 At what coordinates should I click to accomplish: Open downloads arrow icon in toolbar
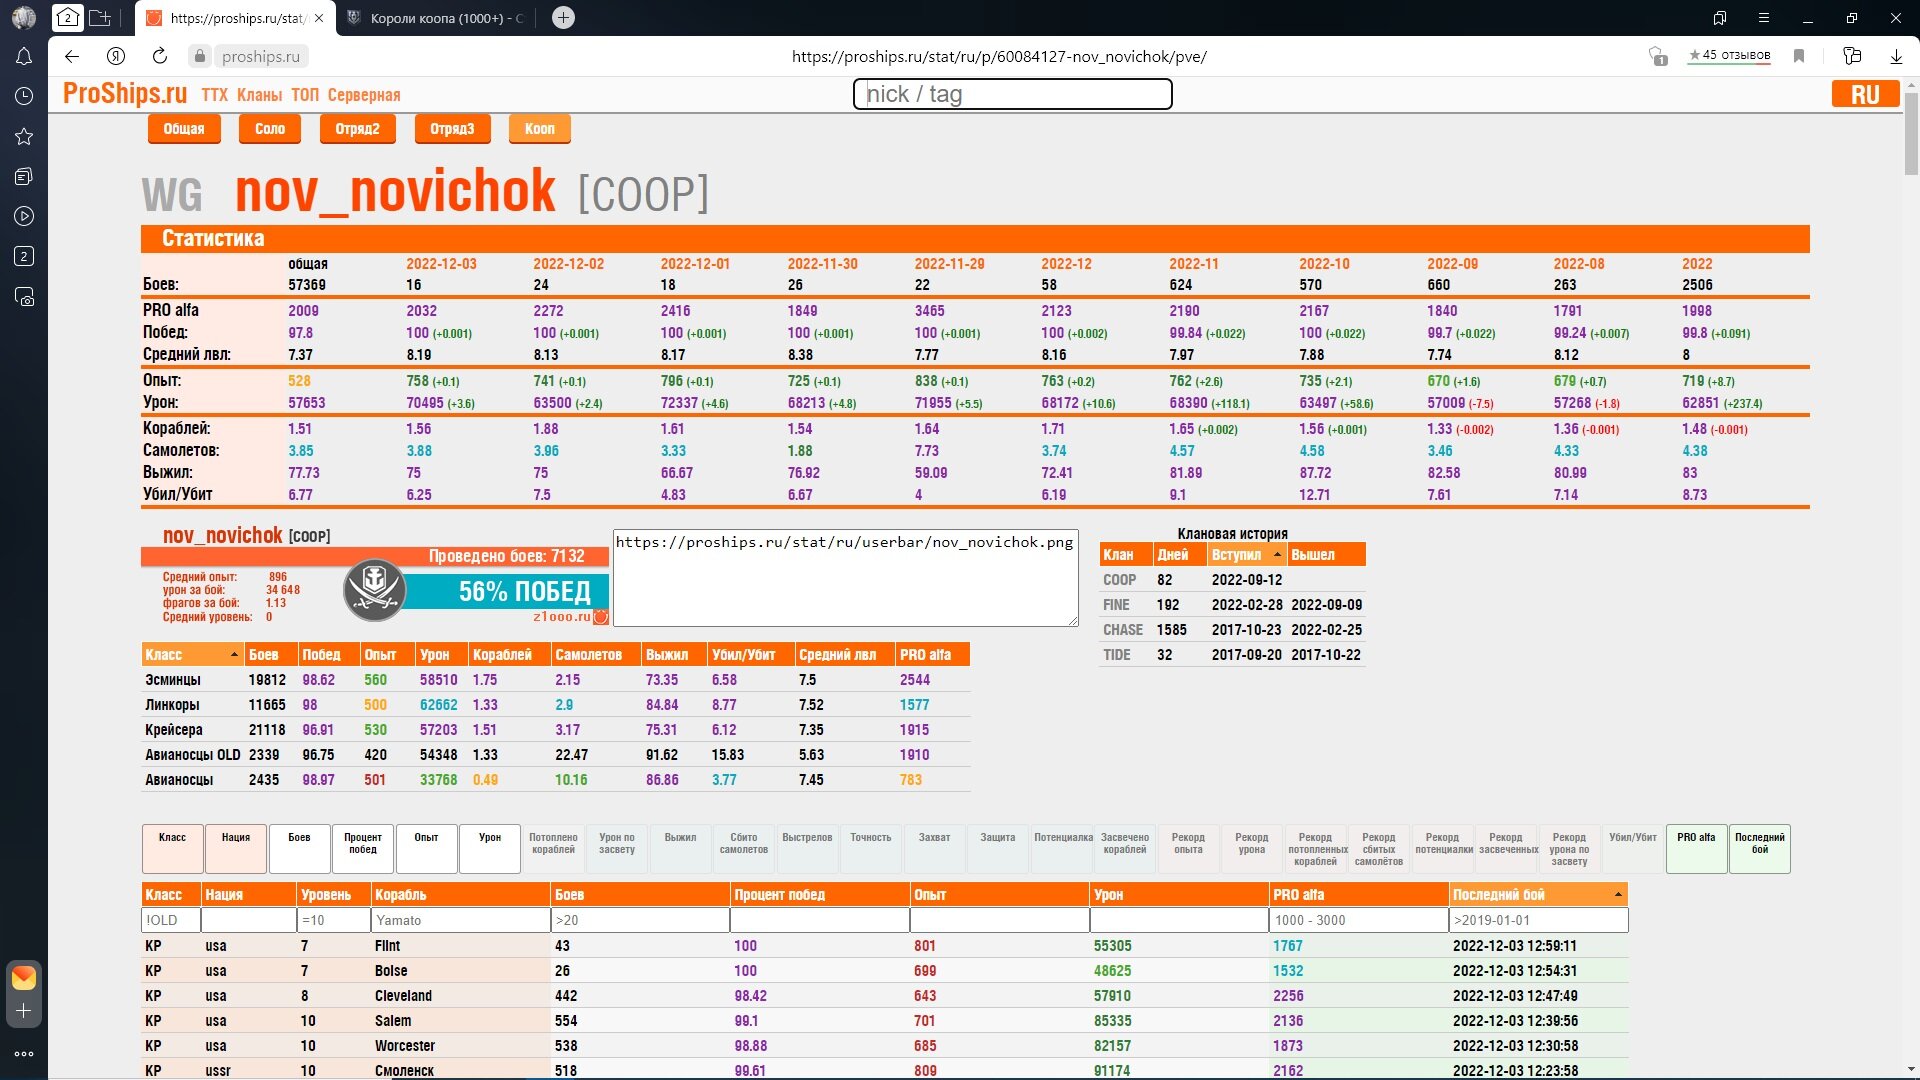(1895, 56)
